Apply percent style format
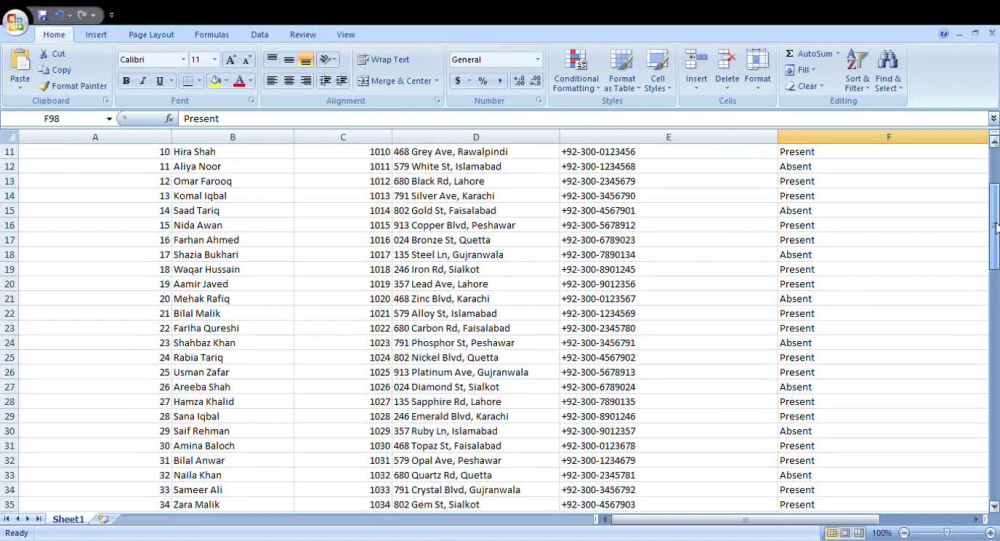1000x541 pixels. [x=483, y=80]
